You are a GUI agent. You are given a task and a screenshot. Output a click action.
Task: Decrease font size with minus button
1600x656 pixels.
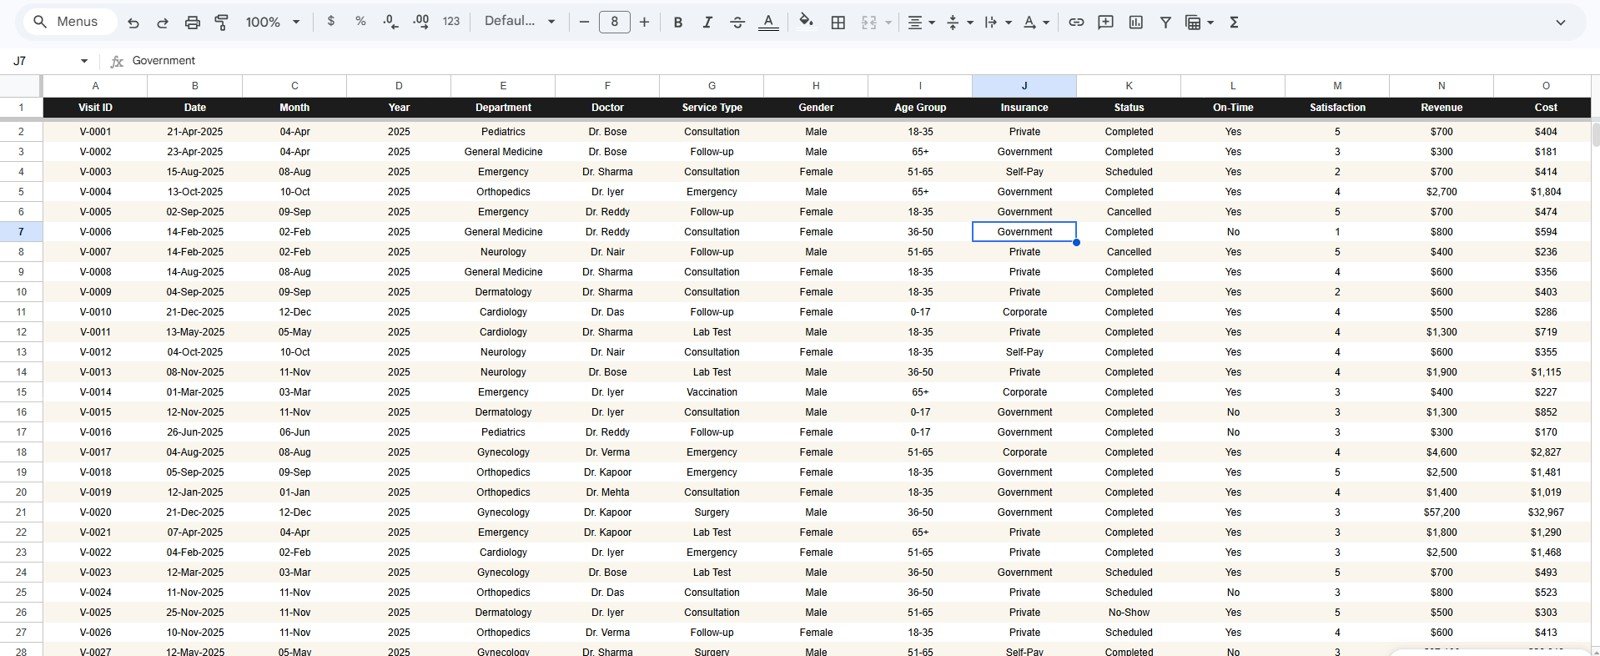pyautogui.click(x=584, y=21)
